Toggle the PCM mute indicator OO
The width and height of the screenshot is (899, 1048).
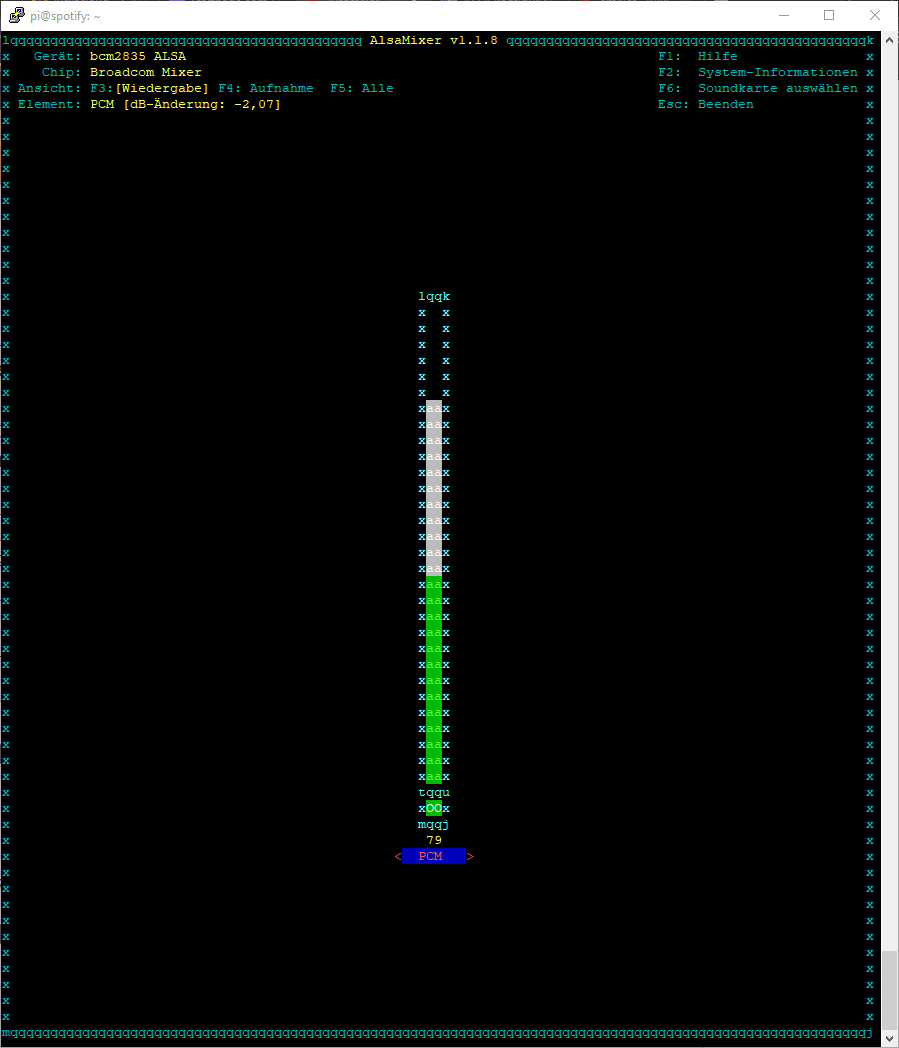tap(433, 808)
